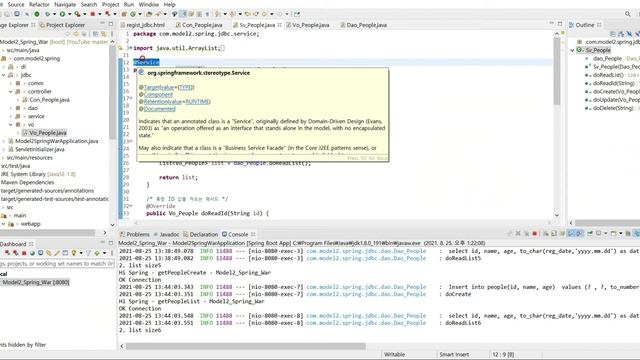Image resolution: width=640 pixels, height=360 pixels.
Task: Click the red Terminate square in main toolbar
Action: (93, 14)
